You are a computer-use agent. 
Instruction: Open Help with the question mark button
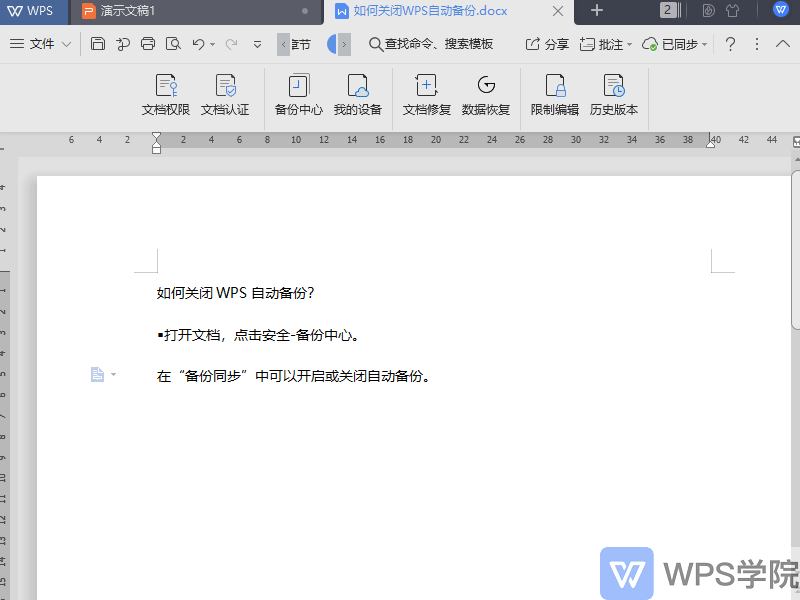coord(729,44)
